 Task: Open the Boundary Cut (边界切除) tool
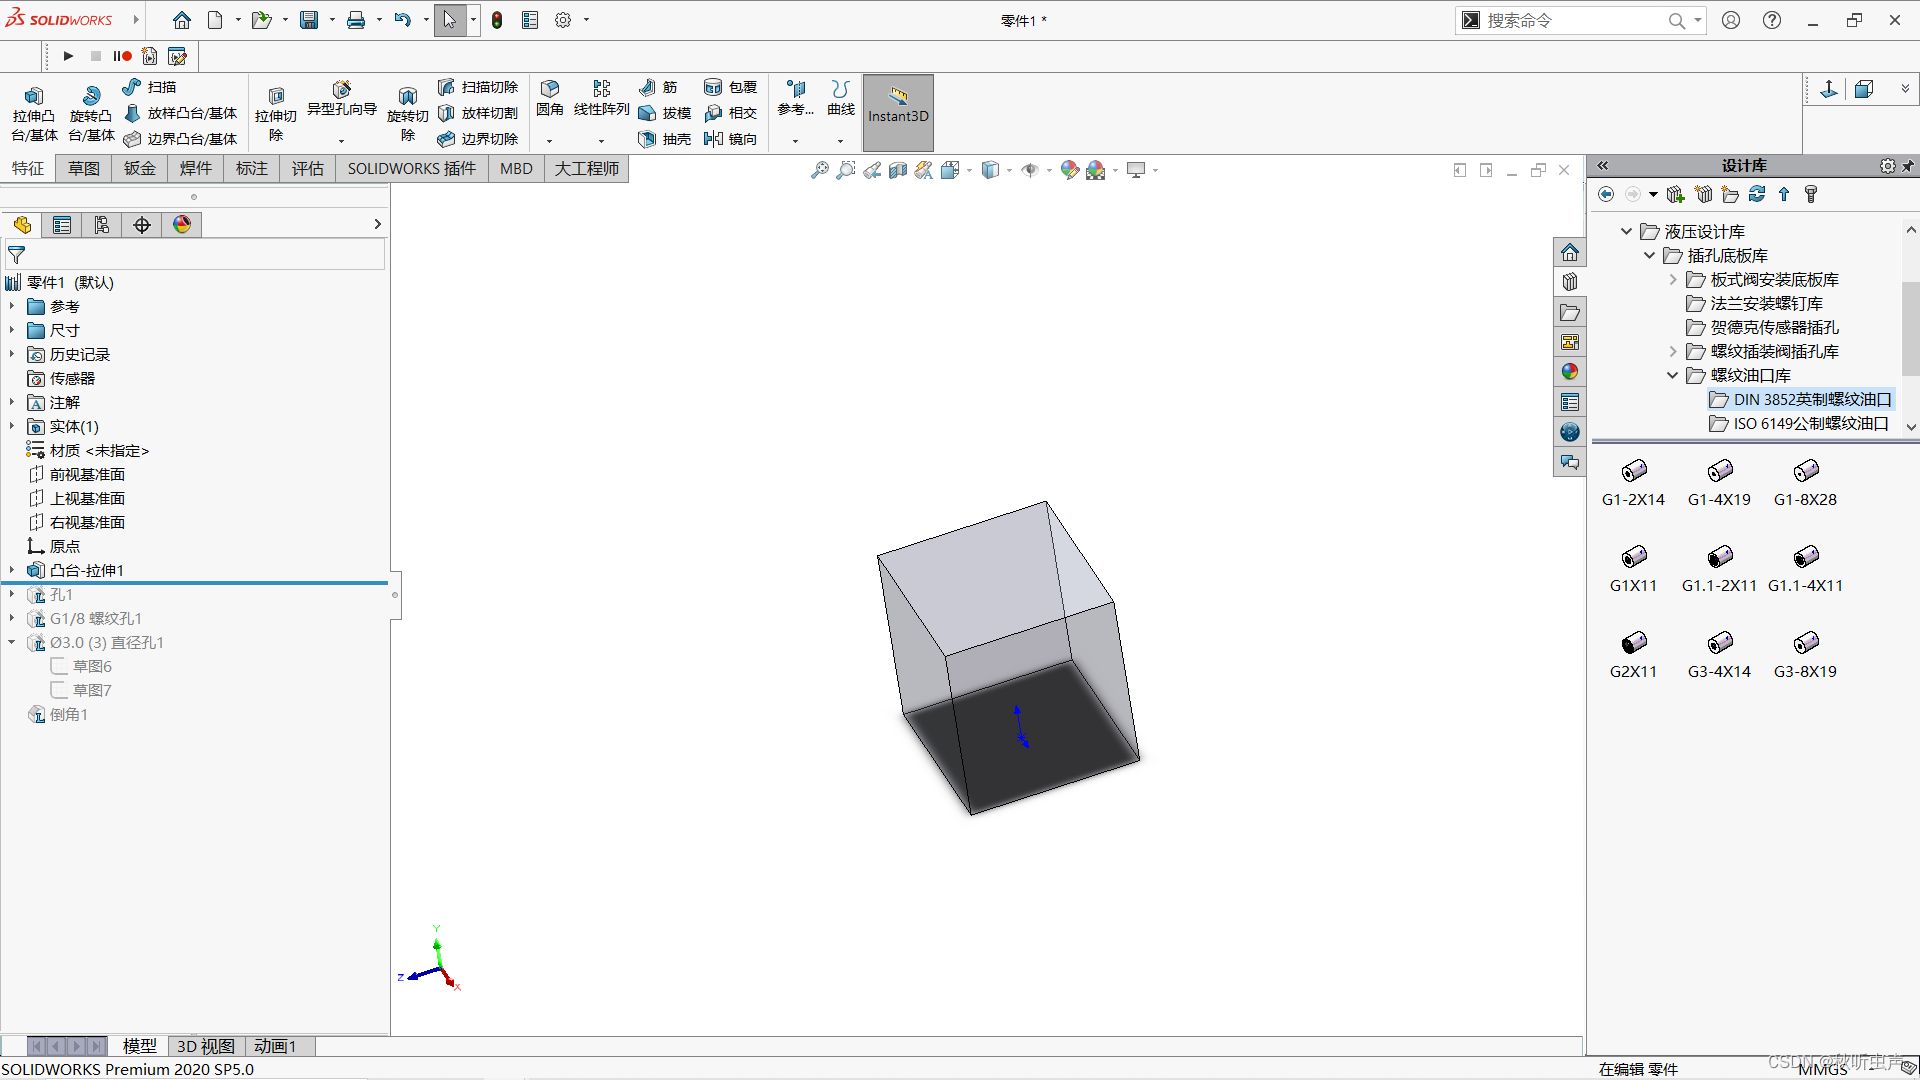coord(478,139)
